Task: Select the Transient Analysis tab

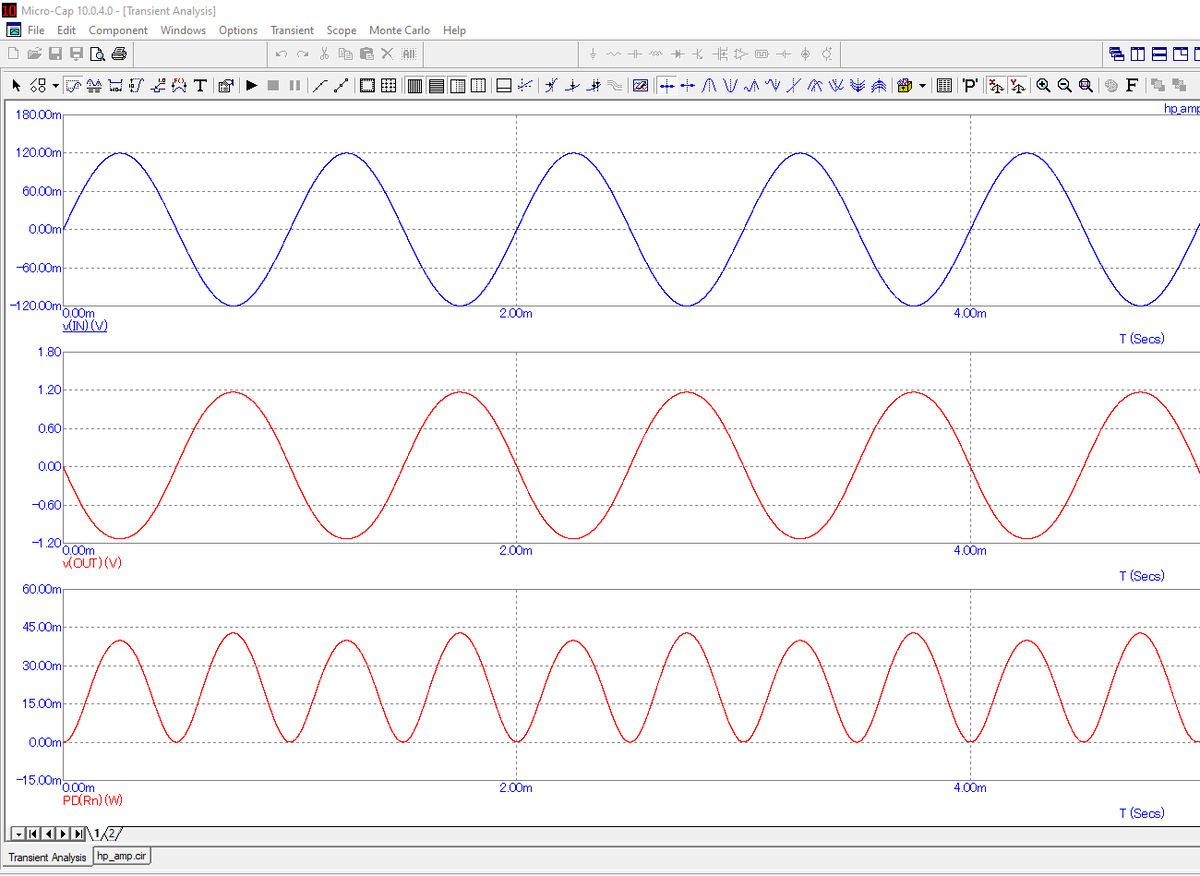Action: coord(47,857)
